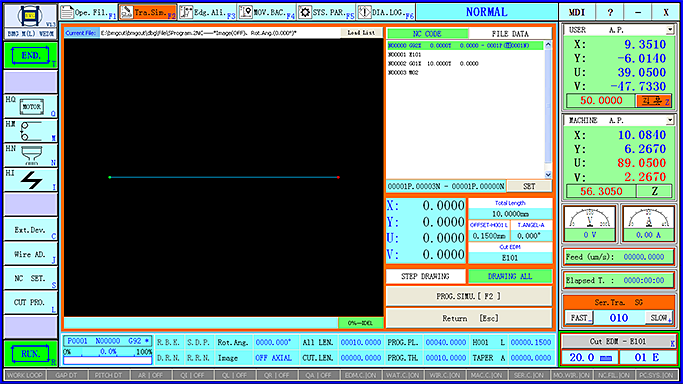Image resolution: width=683 pixels, height=384 pixels.
Task: Click the Cut EDM E101 value
Action: click(510, 258)
